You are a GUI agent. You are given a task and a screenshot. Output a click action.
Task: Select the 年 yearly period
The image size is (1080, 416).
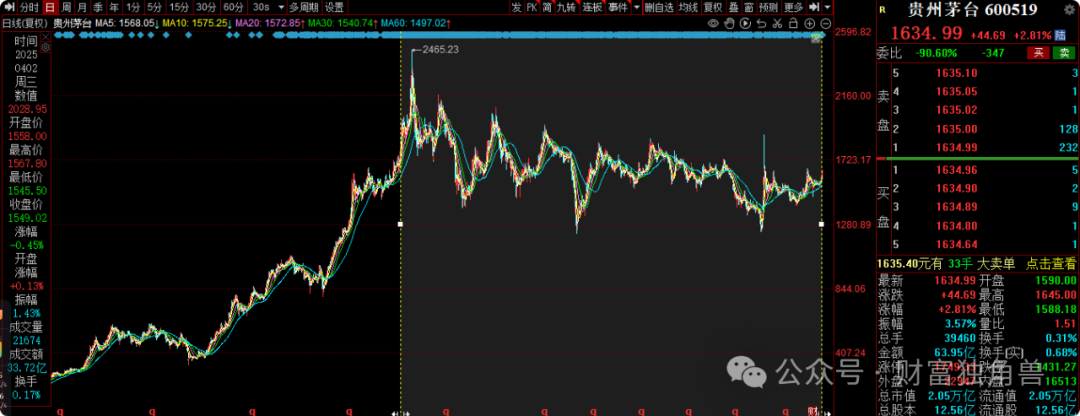click(x=114, y=7)
